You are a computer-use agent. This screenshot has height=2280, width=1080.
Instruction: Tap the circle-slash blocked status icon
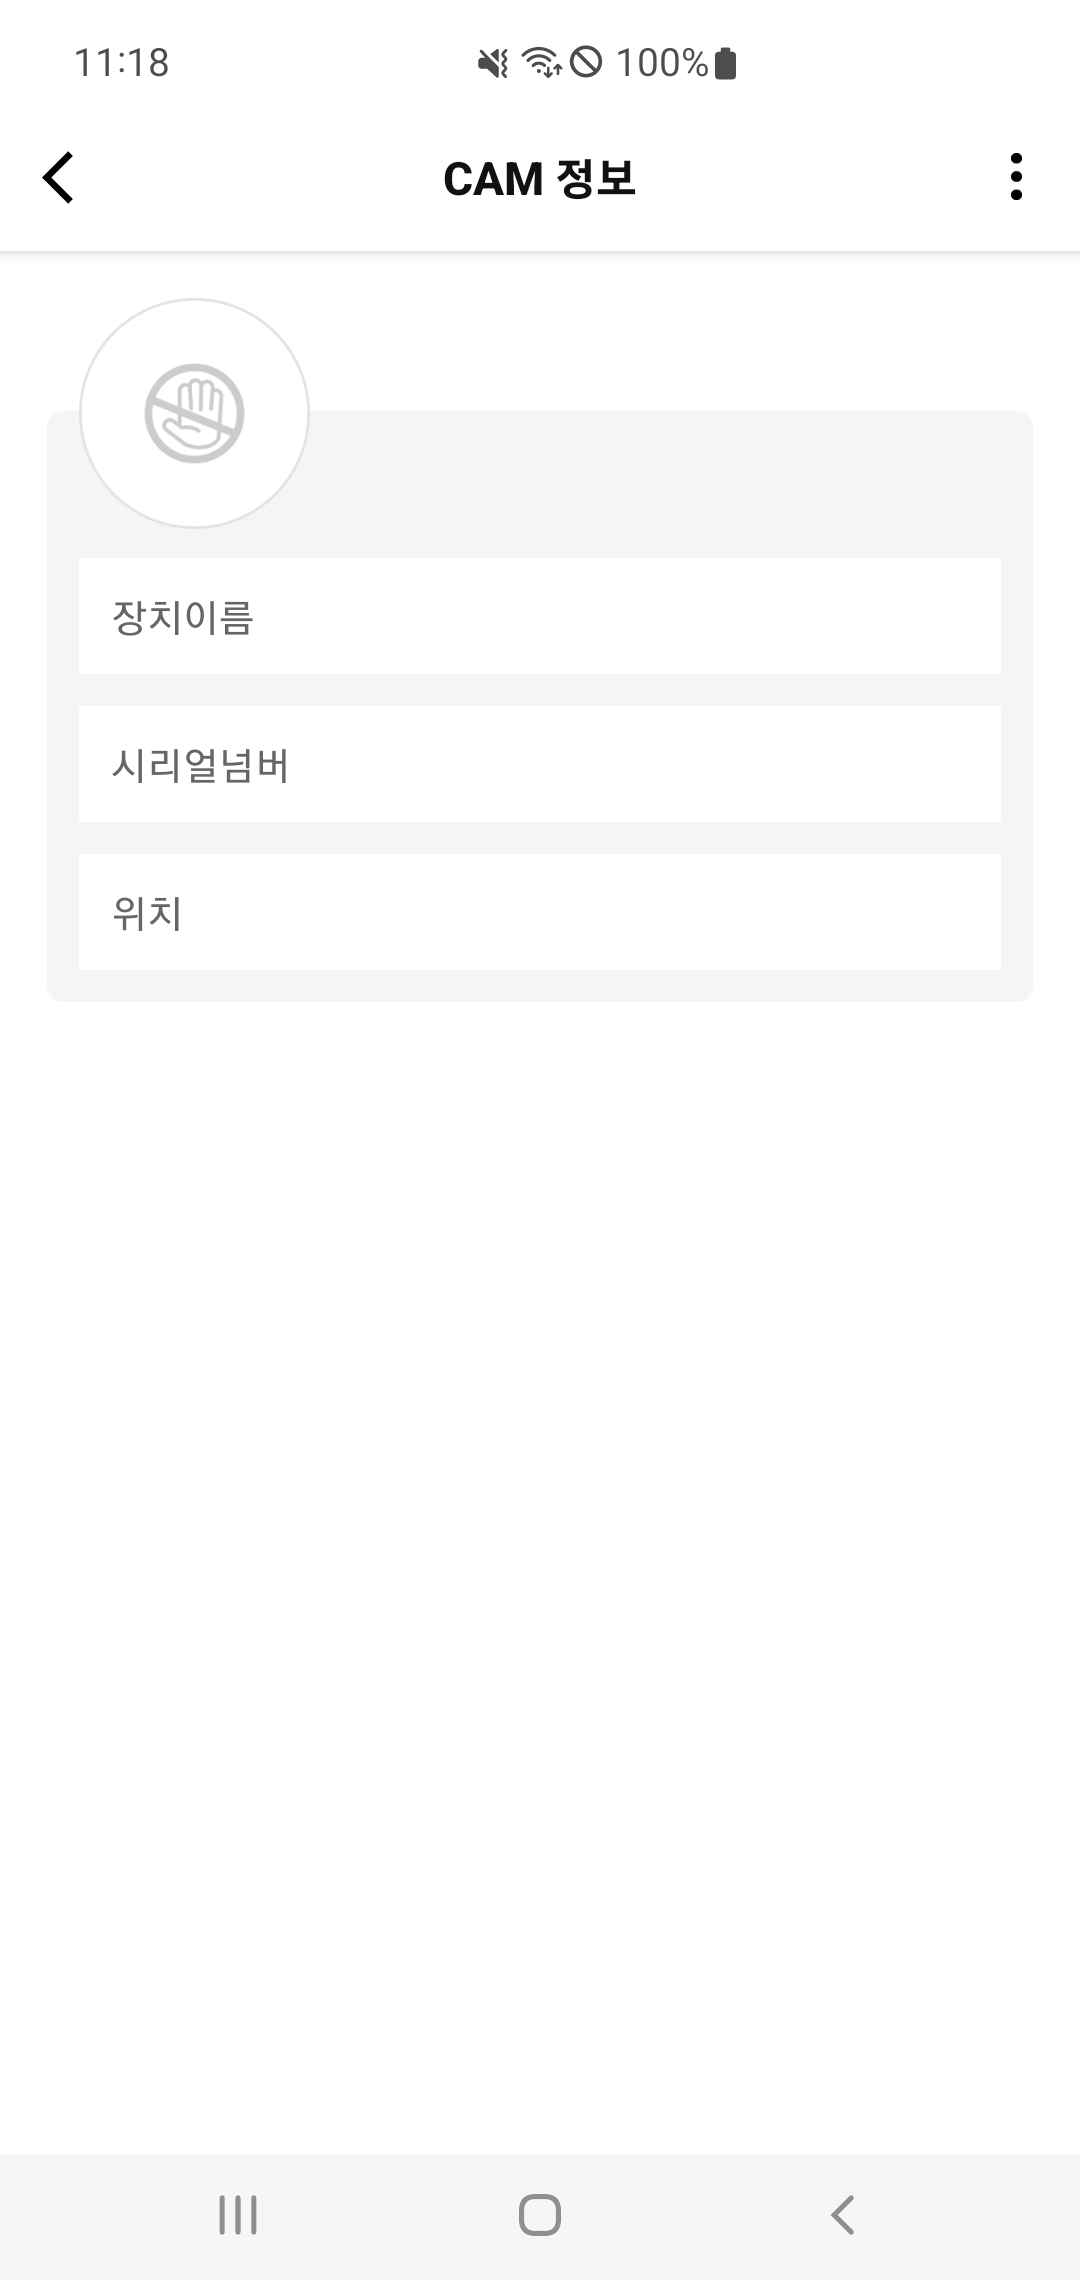coord(586,63)
